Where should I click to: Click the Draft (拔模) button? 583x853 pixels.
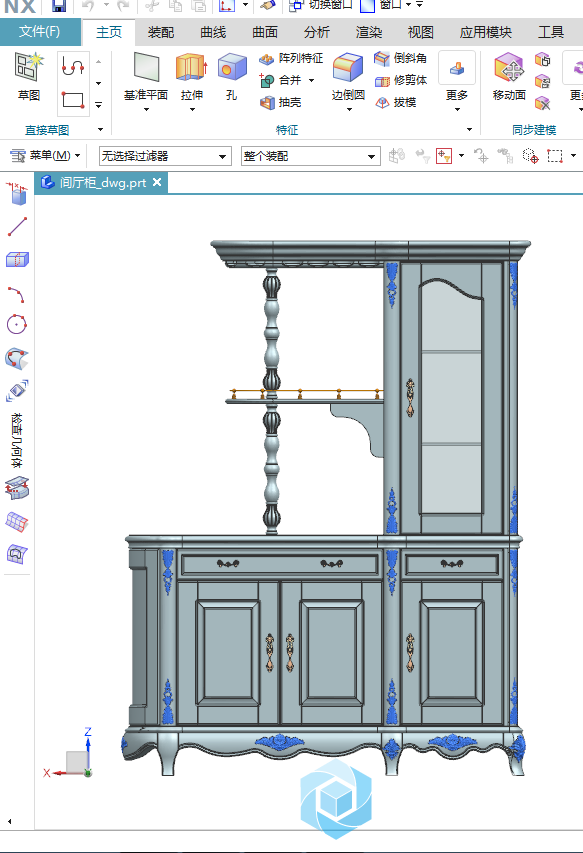click(396, 102)
